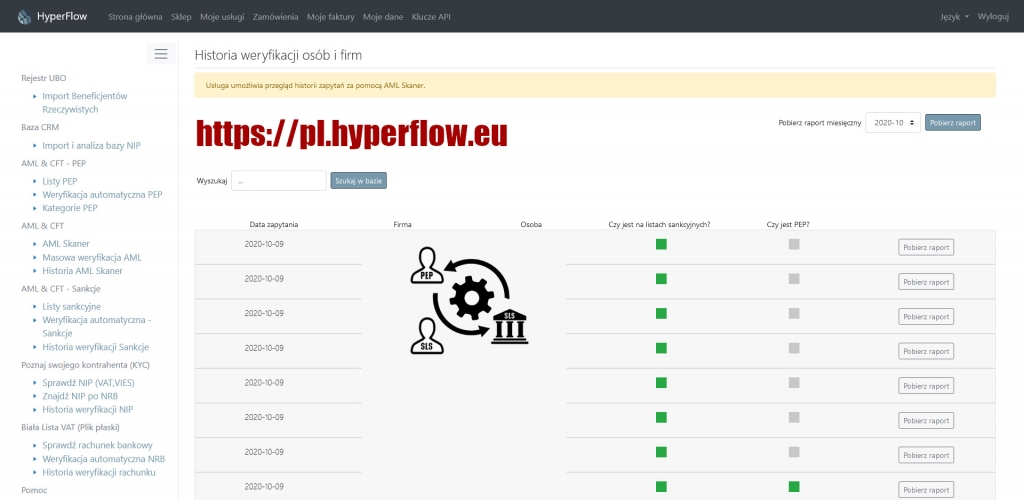Toggle the sidebar hamburger menu
Viewport: 1024px width, 500px height.
tap(161, 54)
